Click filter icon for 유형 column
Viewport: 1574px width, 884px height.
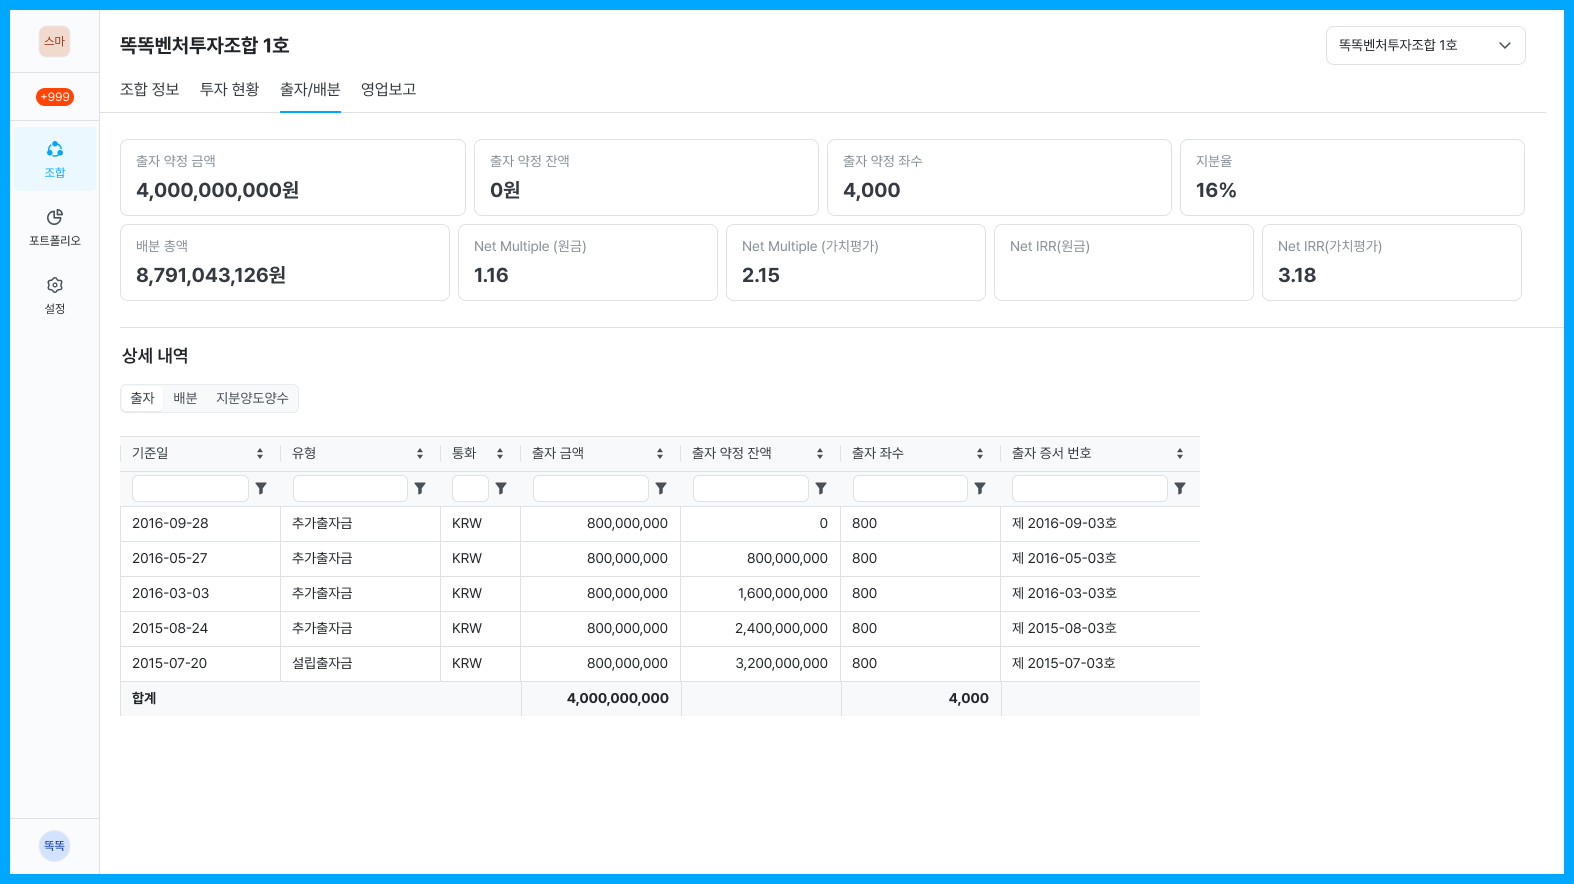click(x=420, y=489)
